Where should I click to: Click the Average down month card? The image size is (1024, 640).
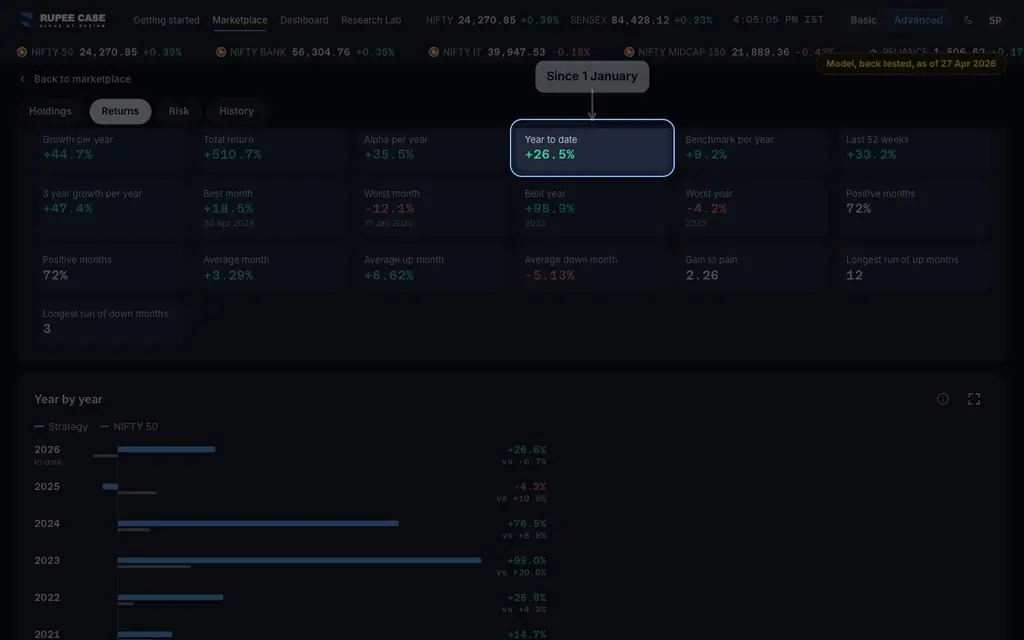592,268
